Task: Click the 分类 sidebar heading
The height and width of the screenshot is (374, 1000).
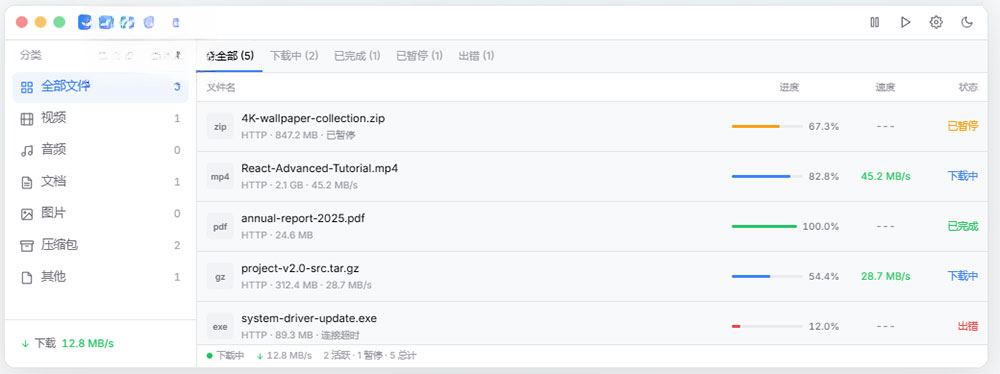Action: click(31, 56)
